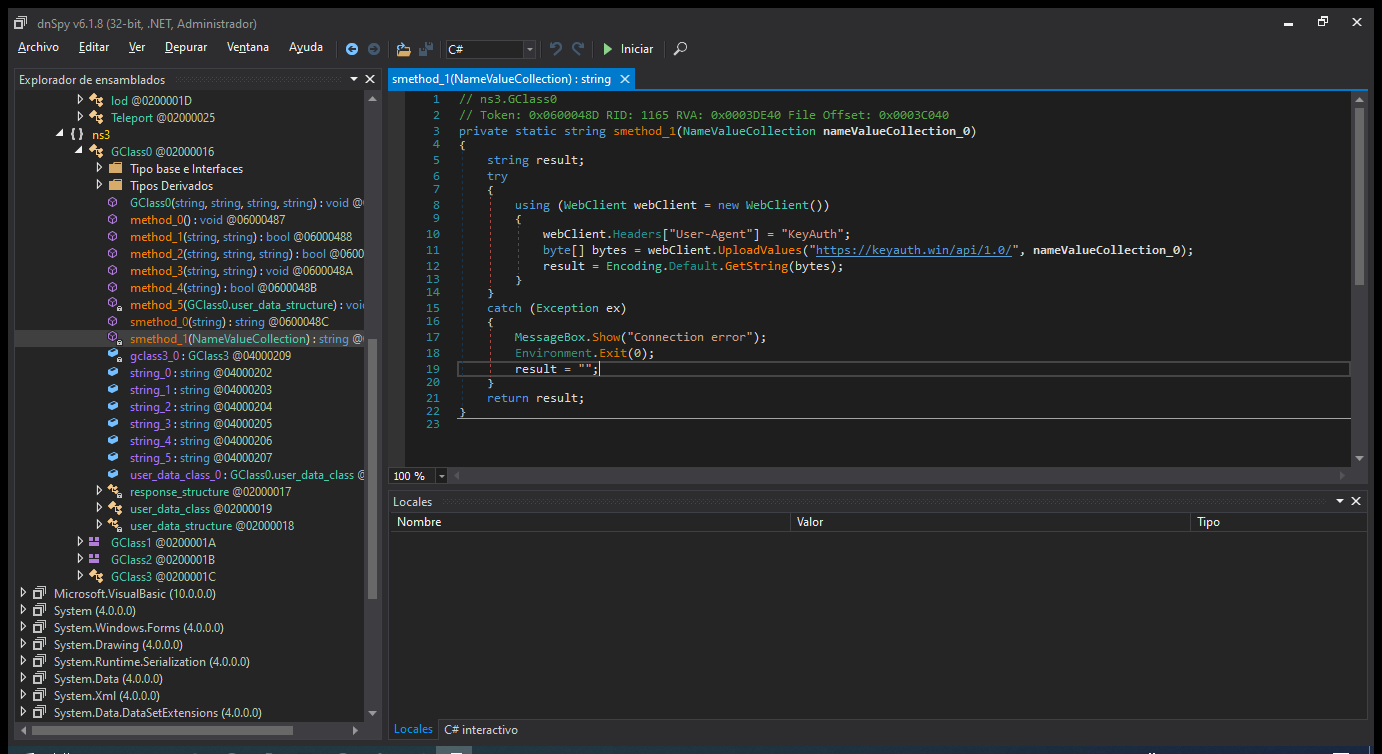Collapse the GClass0 class node
Image resolution: width=1382 pixels, height=754 pixels.
[79, 151]
